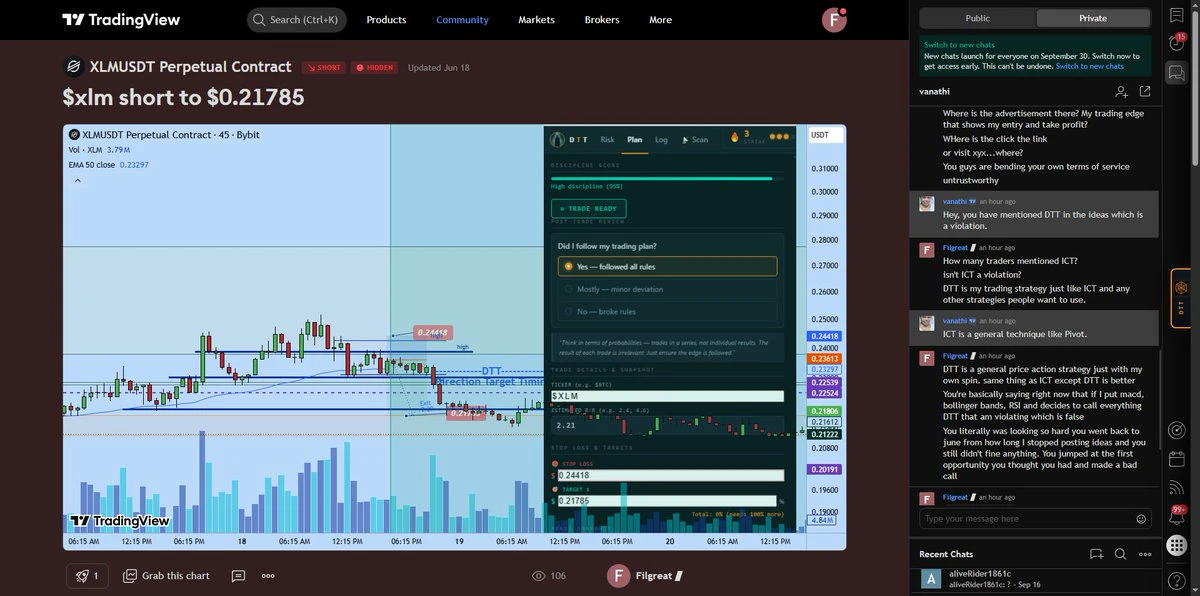Open the Watchlist sidebar icon
Screen dimensions: 1200x596
point(1177,14)
